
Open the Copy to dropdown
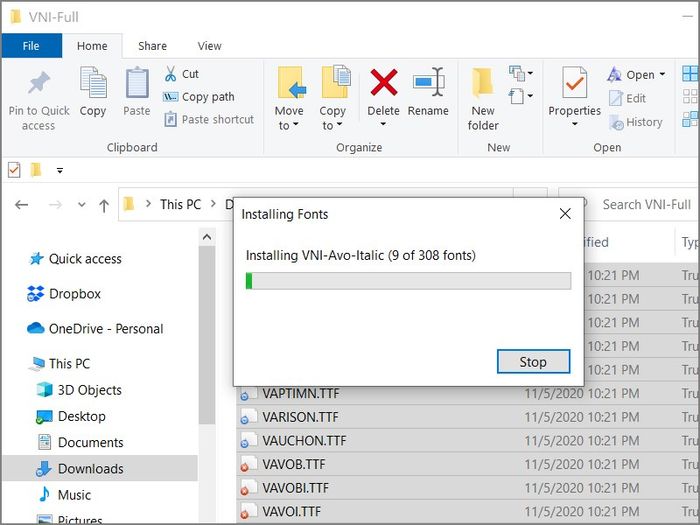[333, 118]
